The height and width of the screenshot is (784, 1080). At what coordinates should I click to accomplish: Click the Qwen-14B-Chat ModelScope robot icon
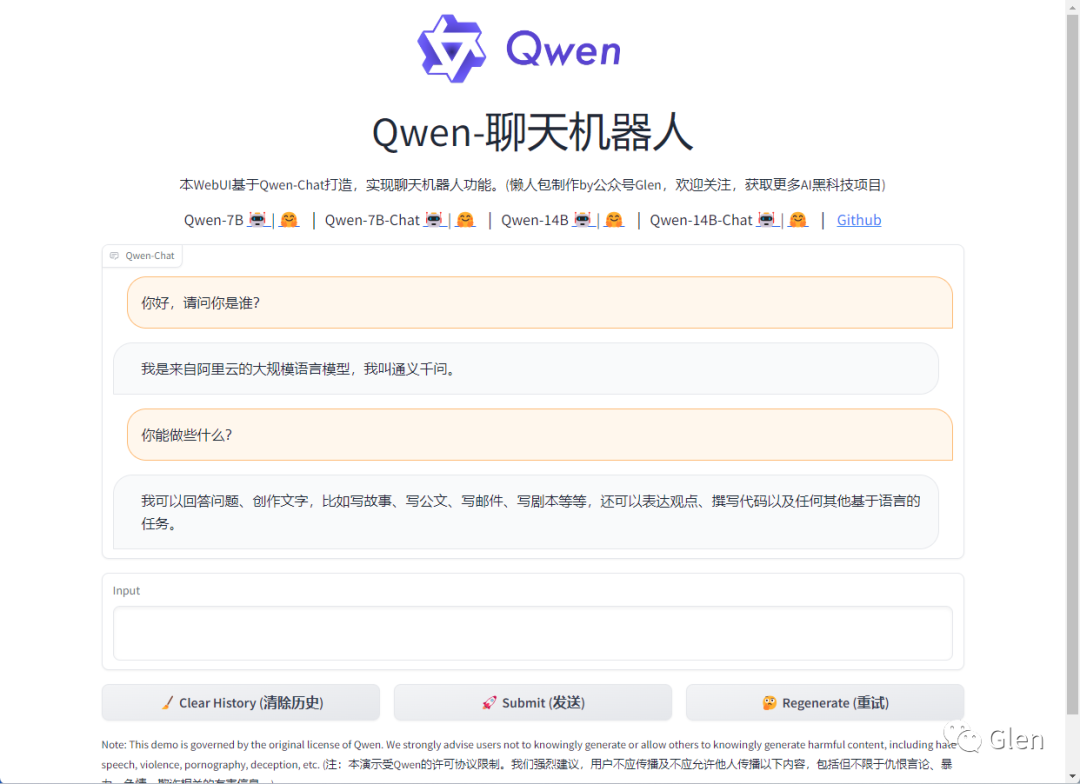click(x=767, y=220)
